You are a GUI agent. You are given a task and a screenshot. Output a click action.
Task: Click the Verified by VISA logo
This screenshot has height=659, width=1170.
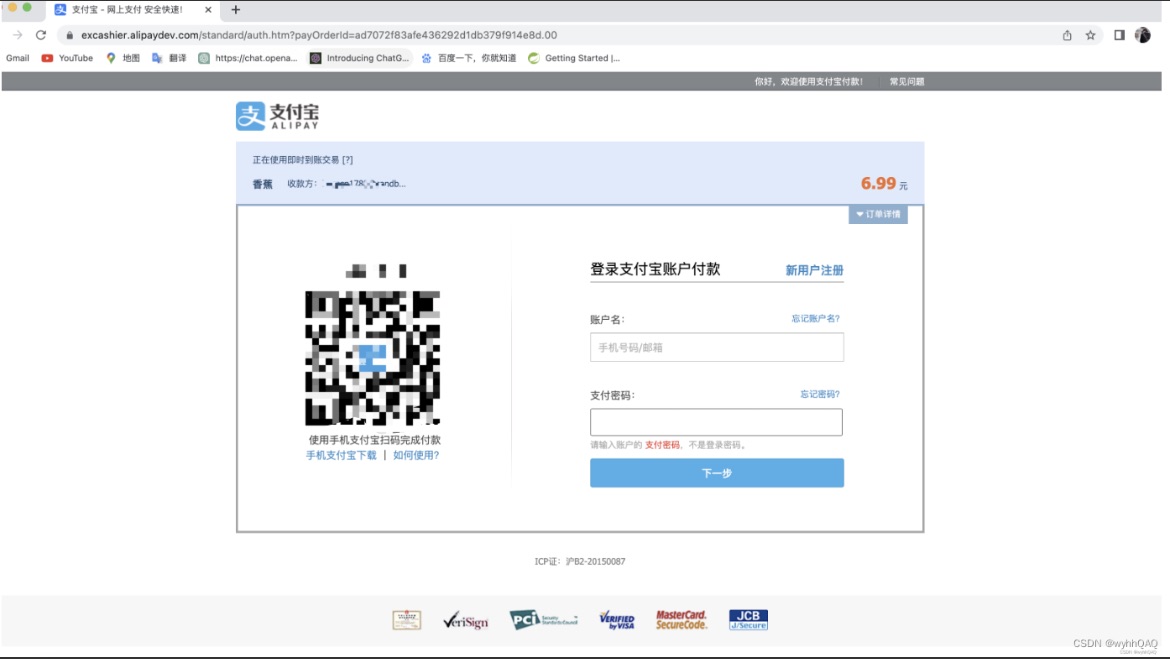tap(617, 620)
